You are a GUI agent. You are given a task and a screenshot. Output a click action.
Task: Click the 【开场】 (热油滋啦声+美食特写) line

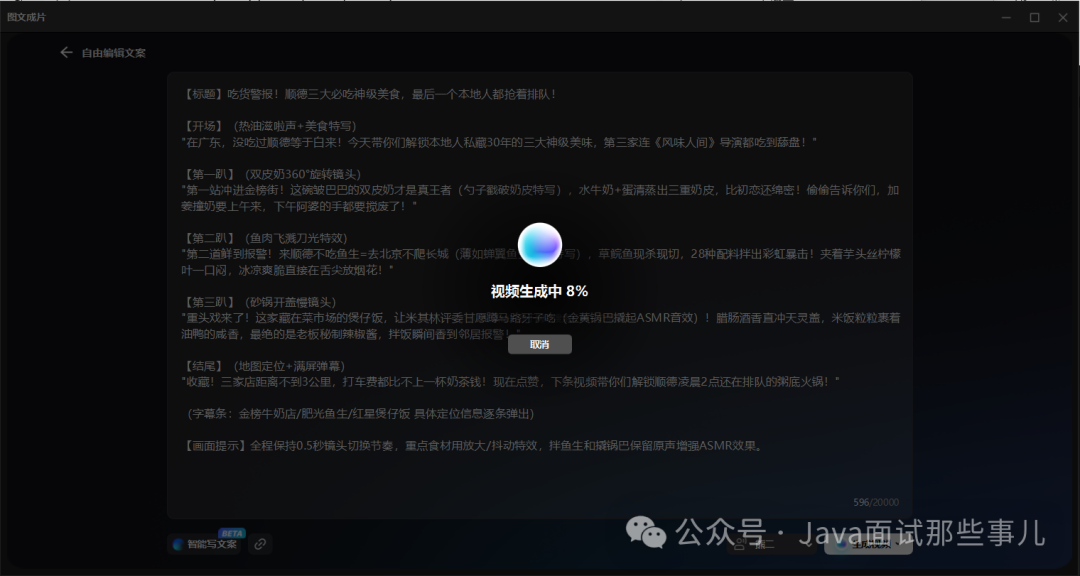point(269,126)
